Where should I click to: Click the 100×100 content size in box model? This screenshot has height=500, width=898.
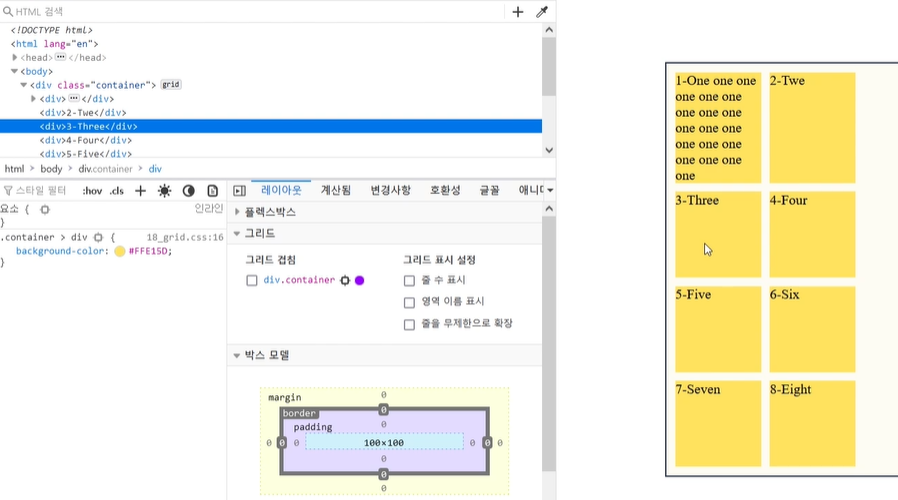(x=384, y=443)
